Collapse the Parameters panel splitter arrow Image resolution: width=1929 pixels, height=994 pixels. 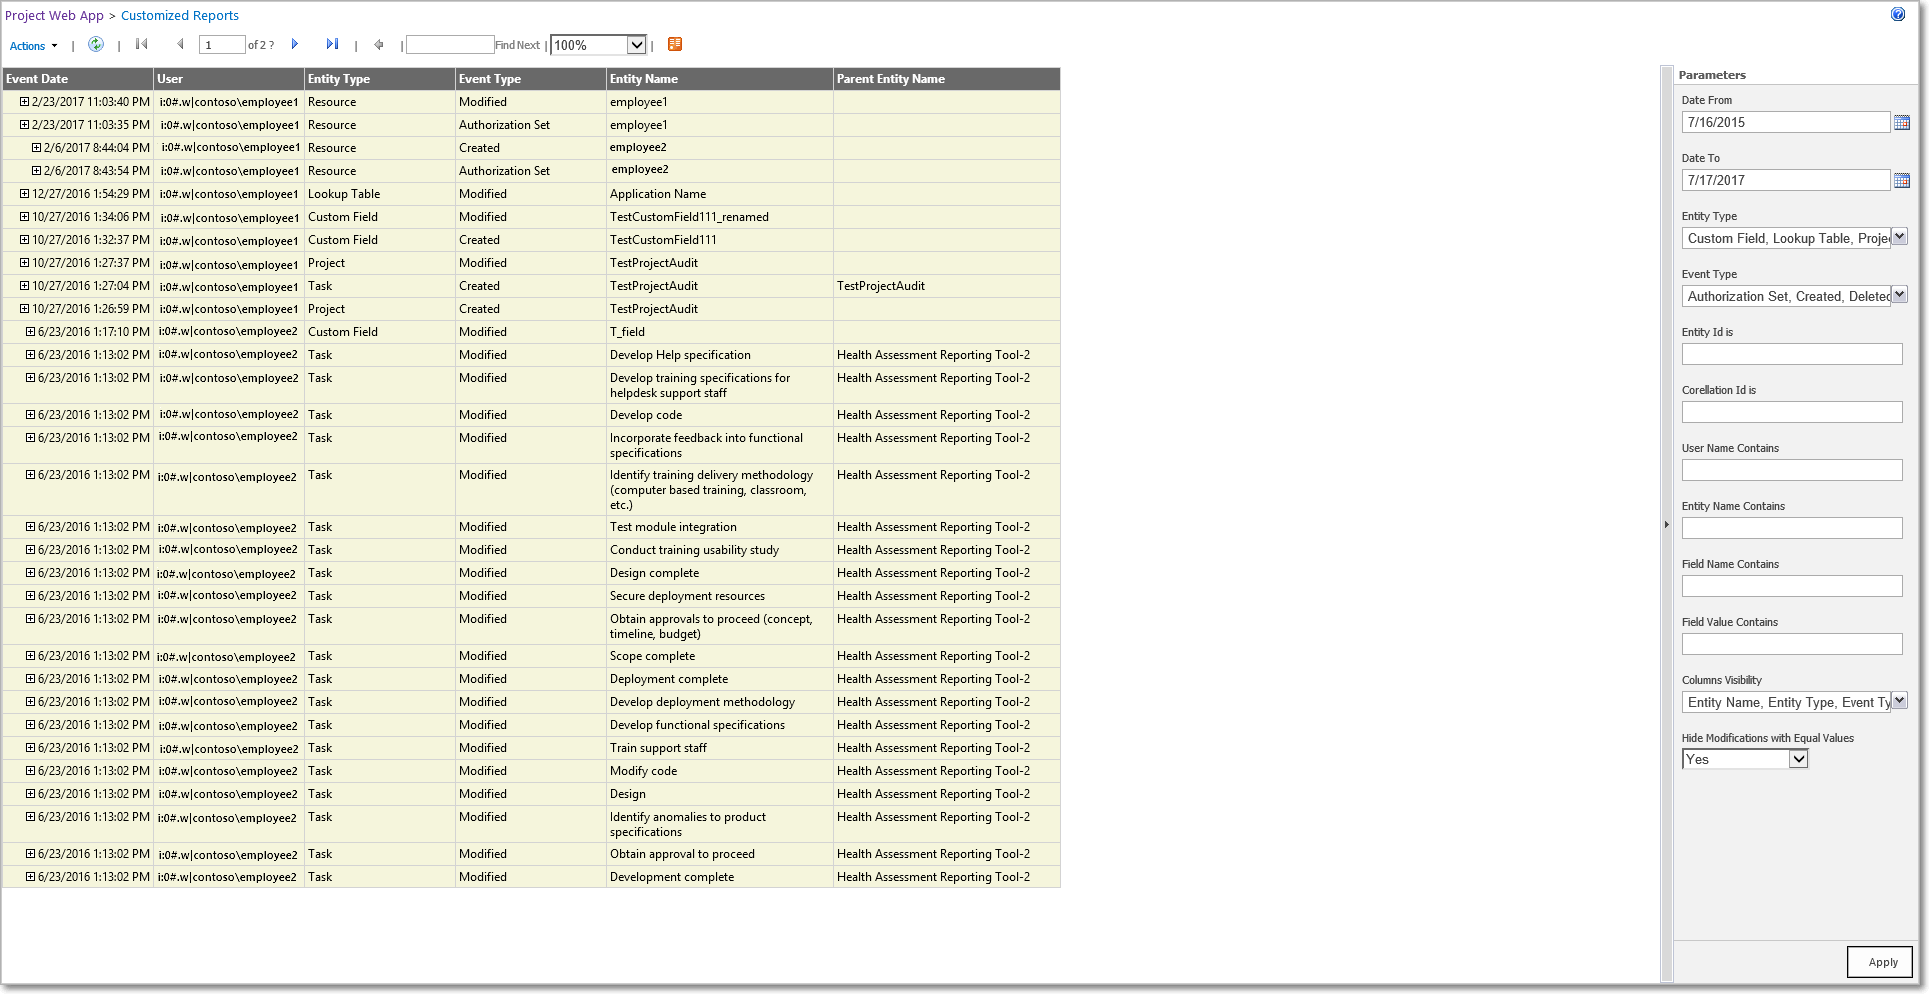tap(1666, 525)
